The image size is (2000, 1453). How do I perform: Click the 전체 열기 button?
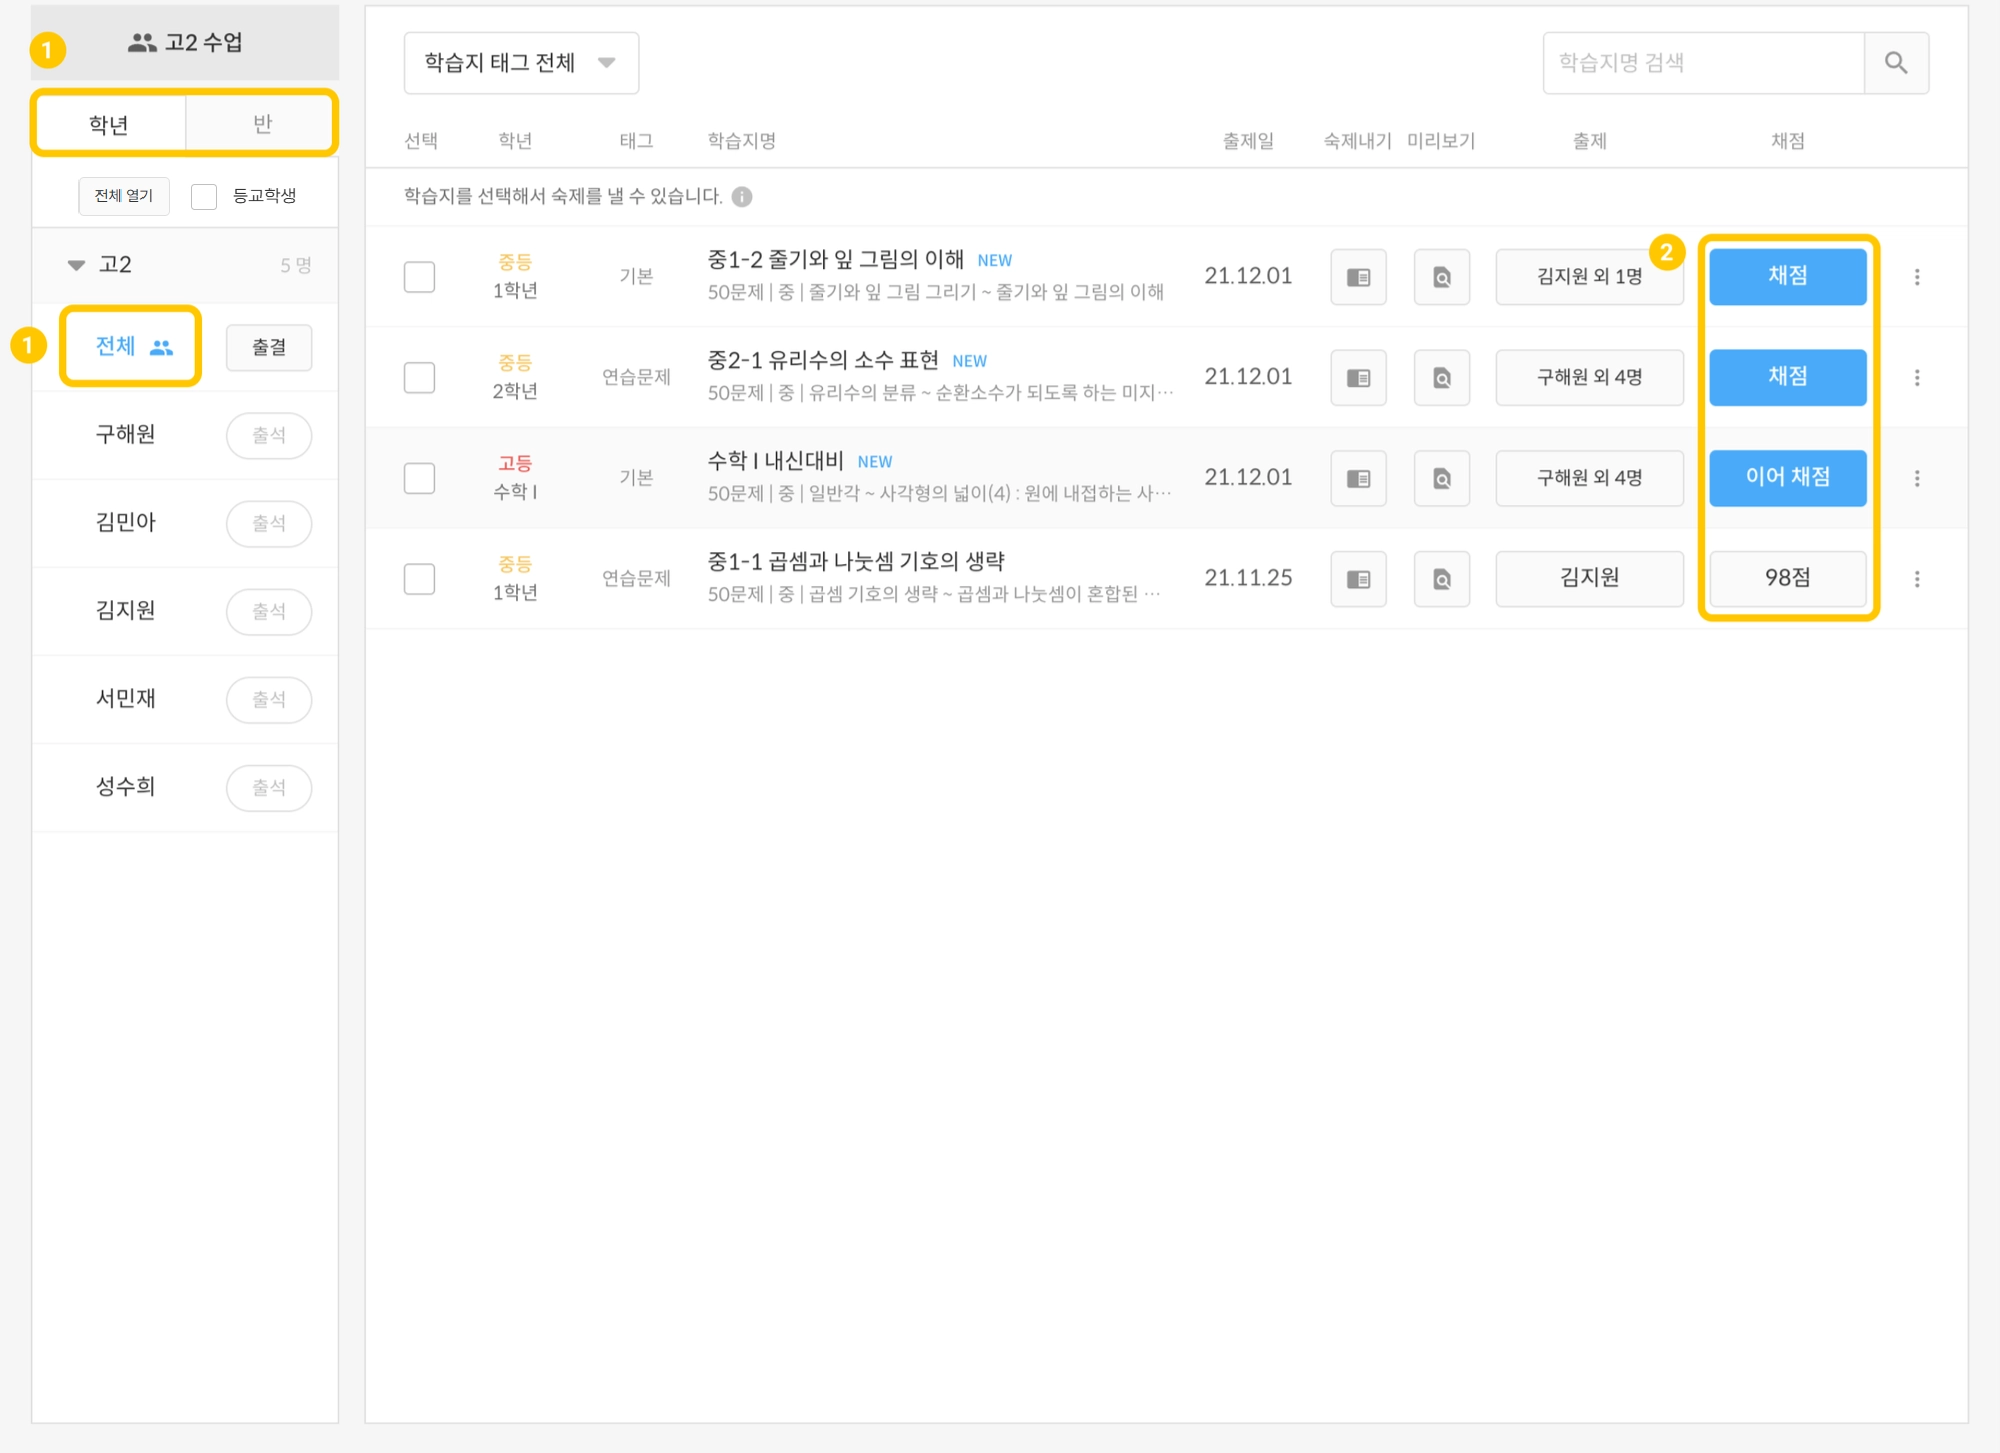[x=124, y=196]
